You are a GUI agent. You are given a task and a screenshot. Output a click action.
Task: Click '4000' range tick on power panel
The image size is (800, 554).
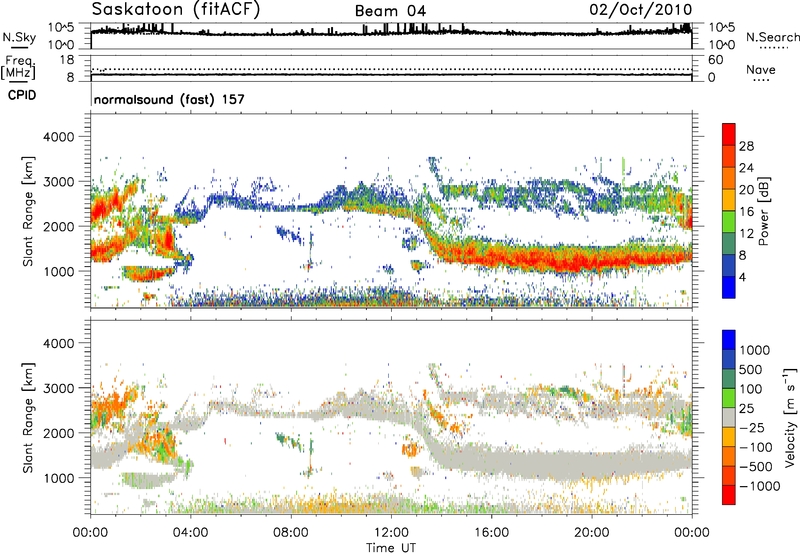[58, 137]
